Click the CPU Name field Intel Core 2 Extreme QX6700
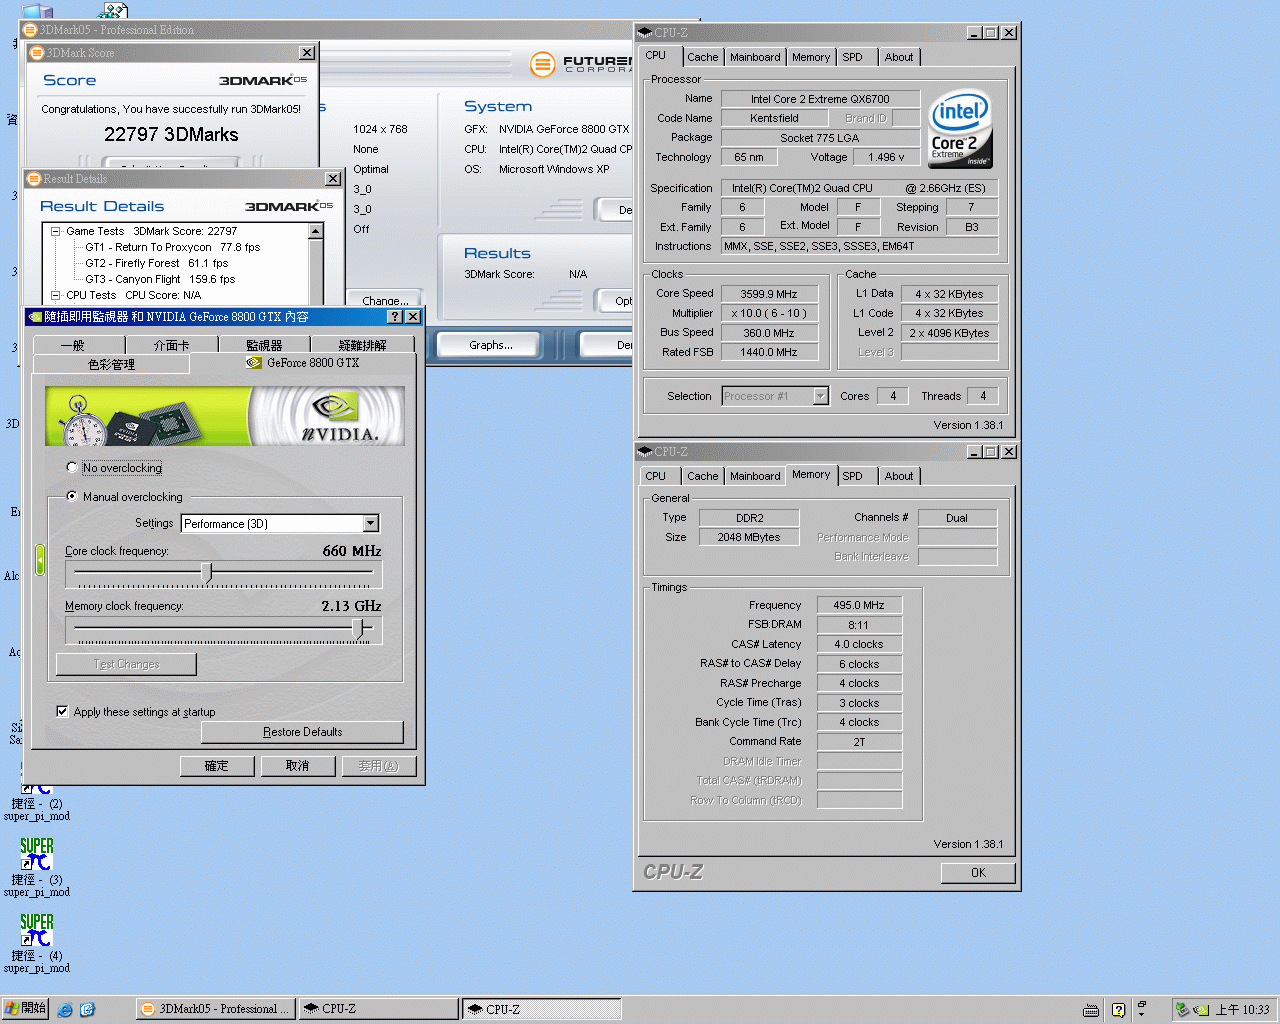 pos(820,99)
